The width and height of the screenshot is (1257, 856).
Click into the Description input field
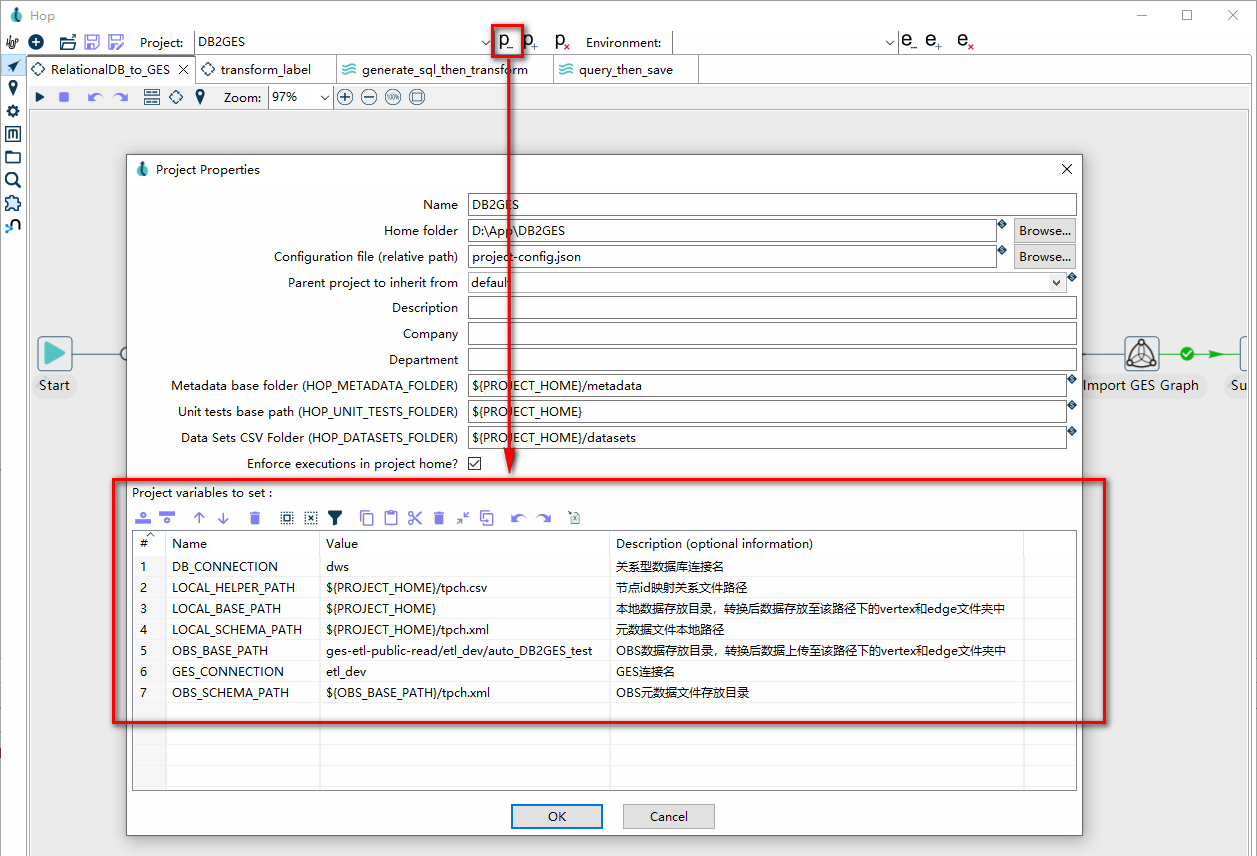coord(771,308)
